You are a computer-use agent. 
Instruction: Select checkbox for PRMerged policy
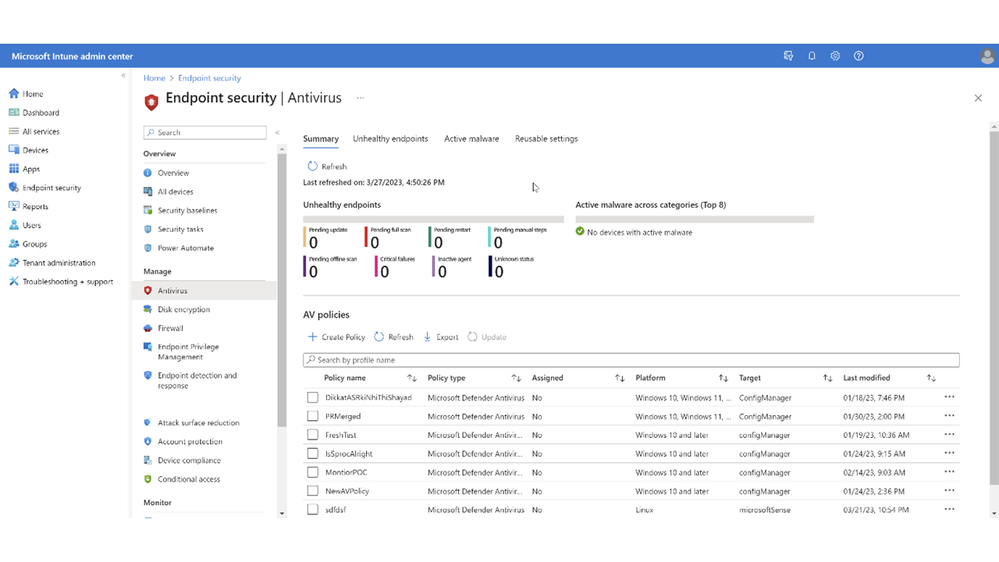pos(312,416)
